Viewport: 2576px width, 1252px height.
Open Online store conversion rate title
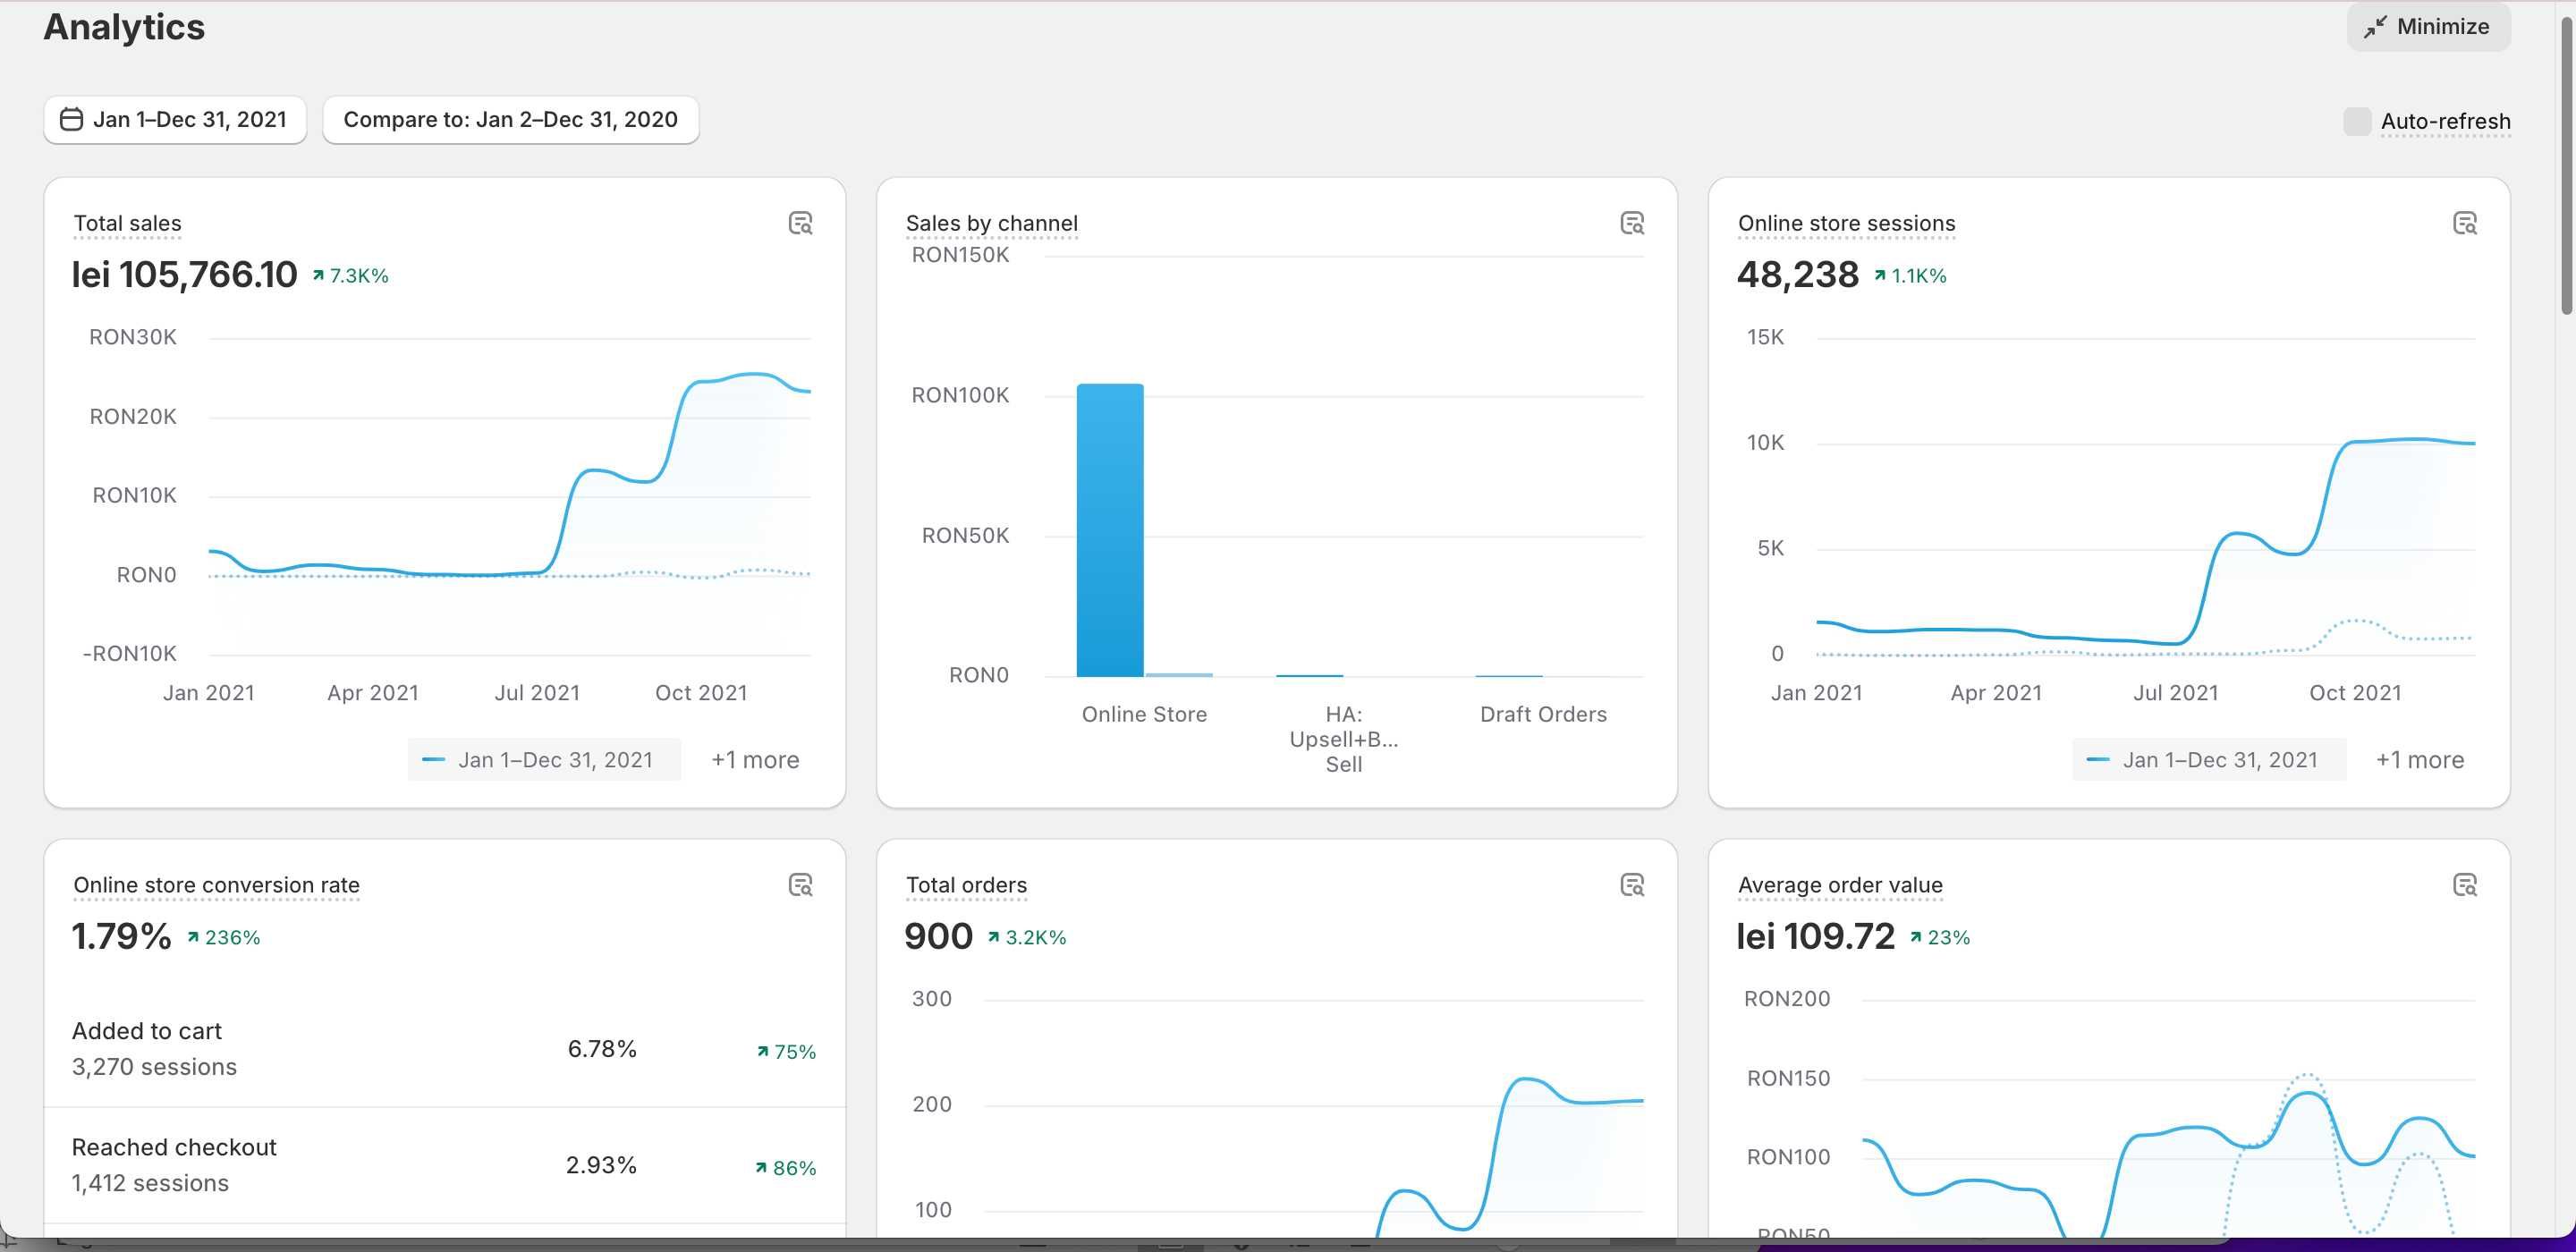click(x=216, y=885)
